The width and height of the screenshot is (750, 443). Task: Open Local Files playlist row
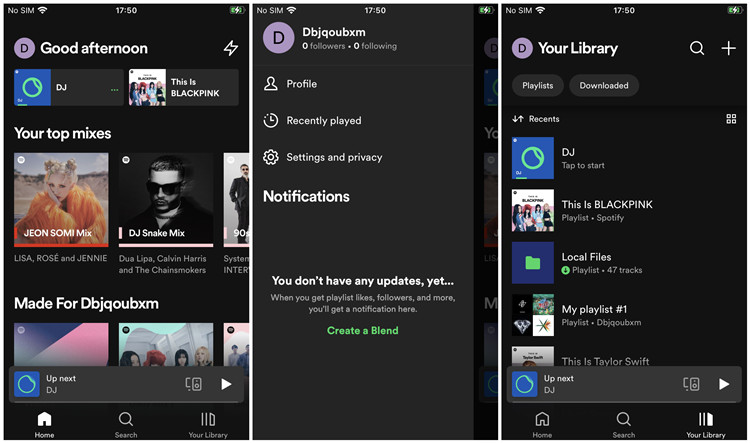[x=624, y=263]
